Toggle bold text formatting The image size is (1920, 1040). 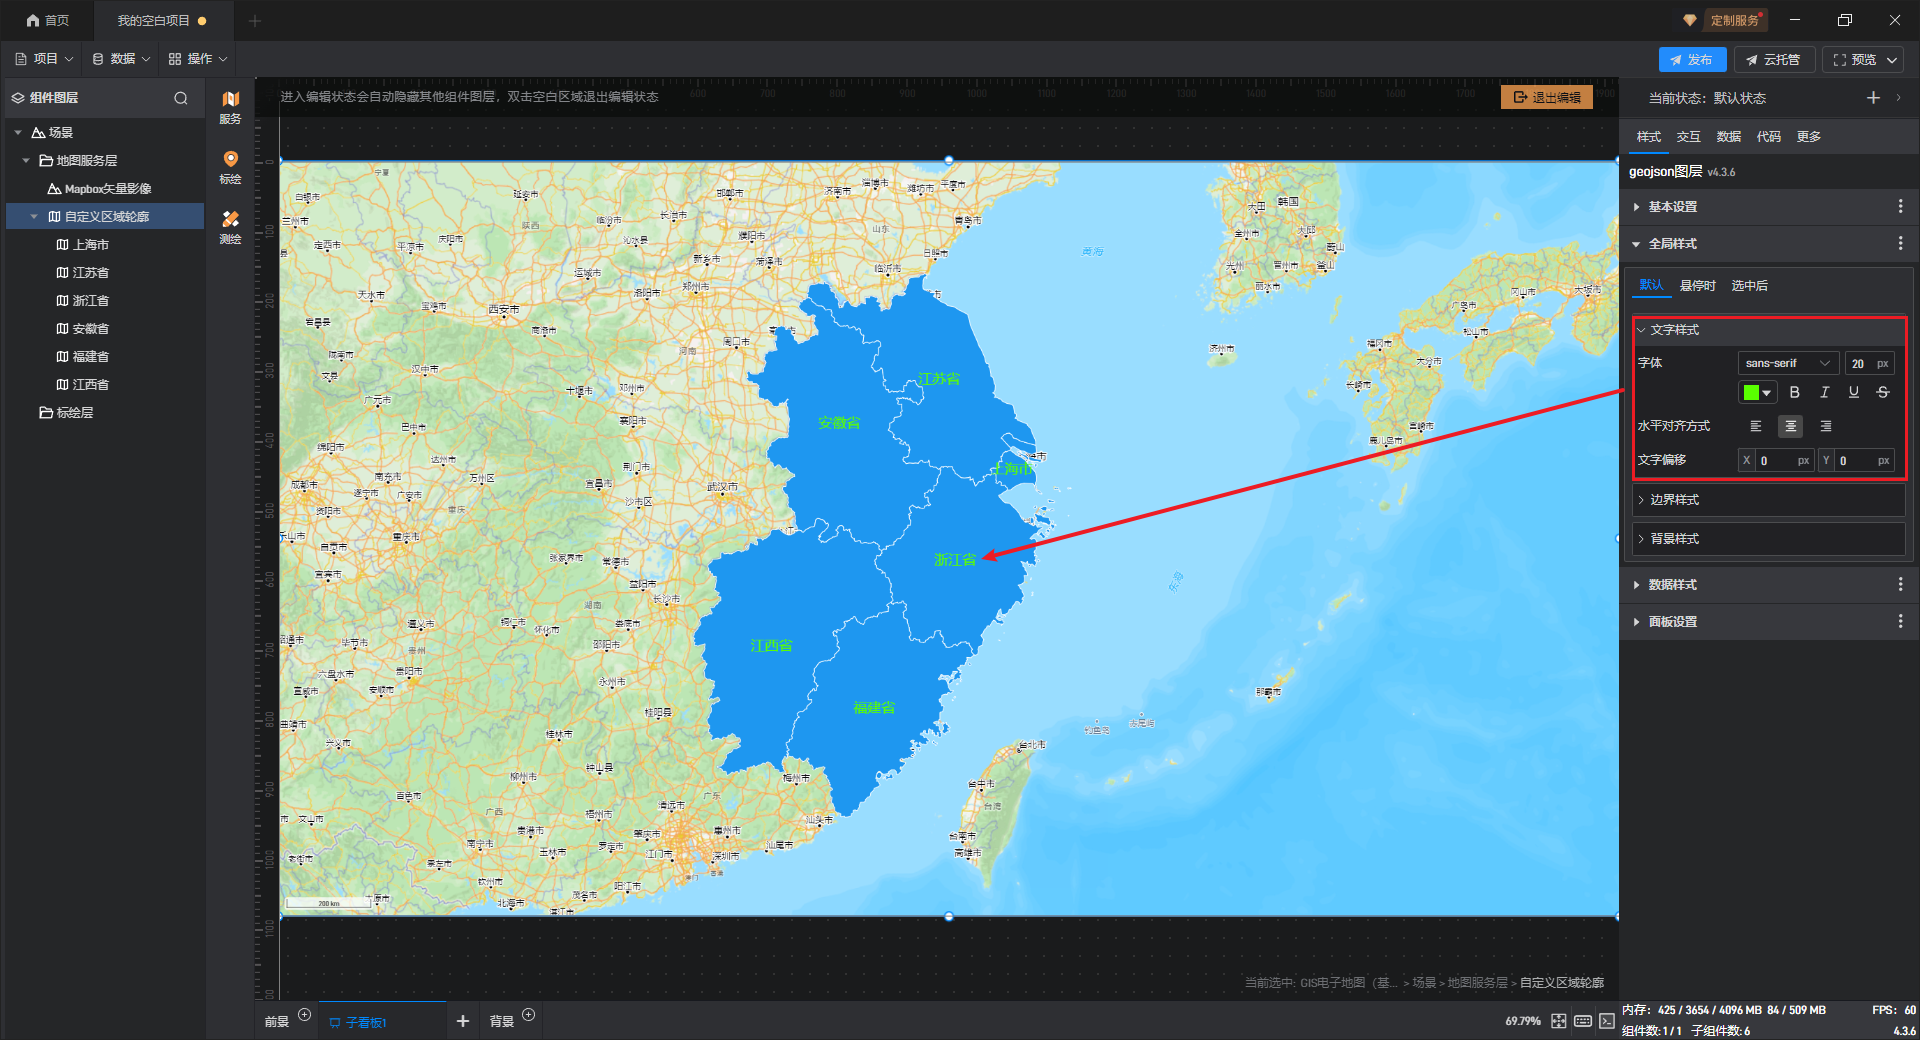point(1794,393)
